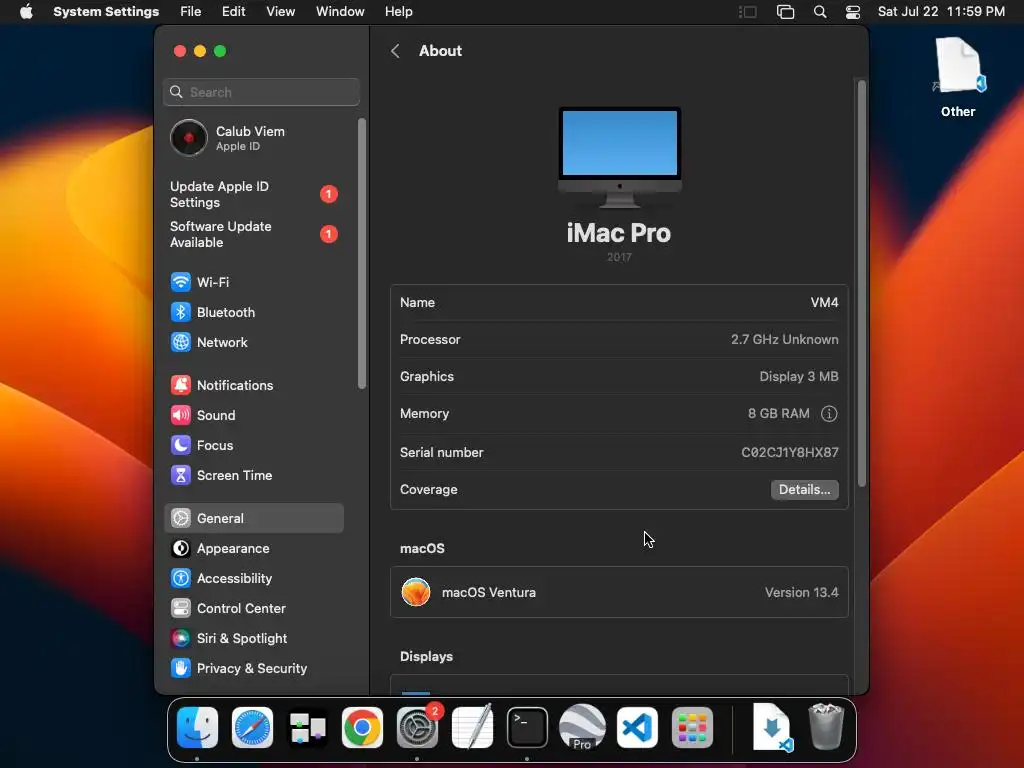
Task: Select General in the sidebar
Action: tap(253, 519)
